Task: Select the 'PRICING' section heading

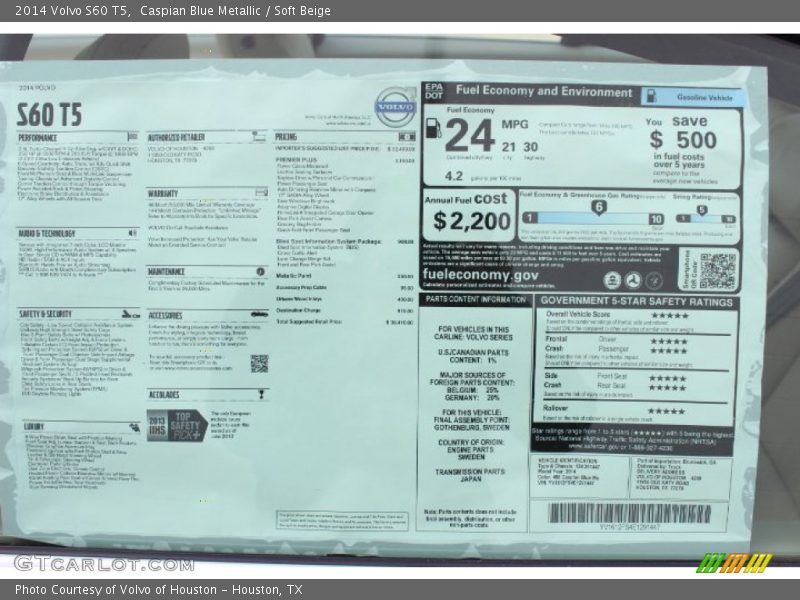Action: pyautogui.click(x=286, y=137)
